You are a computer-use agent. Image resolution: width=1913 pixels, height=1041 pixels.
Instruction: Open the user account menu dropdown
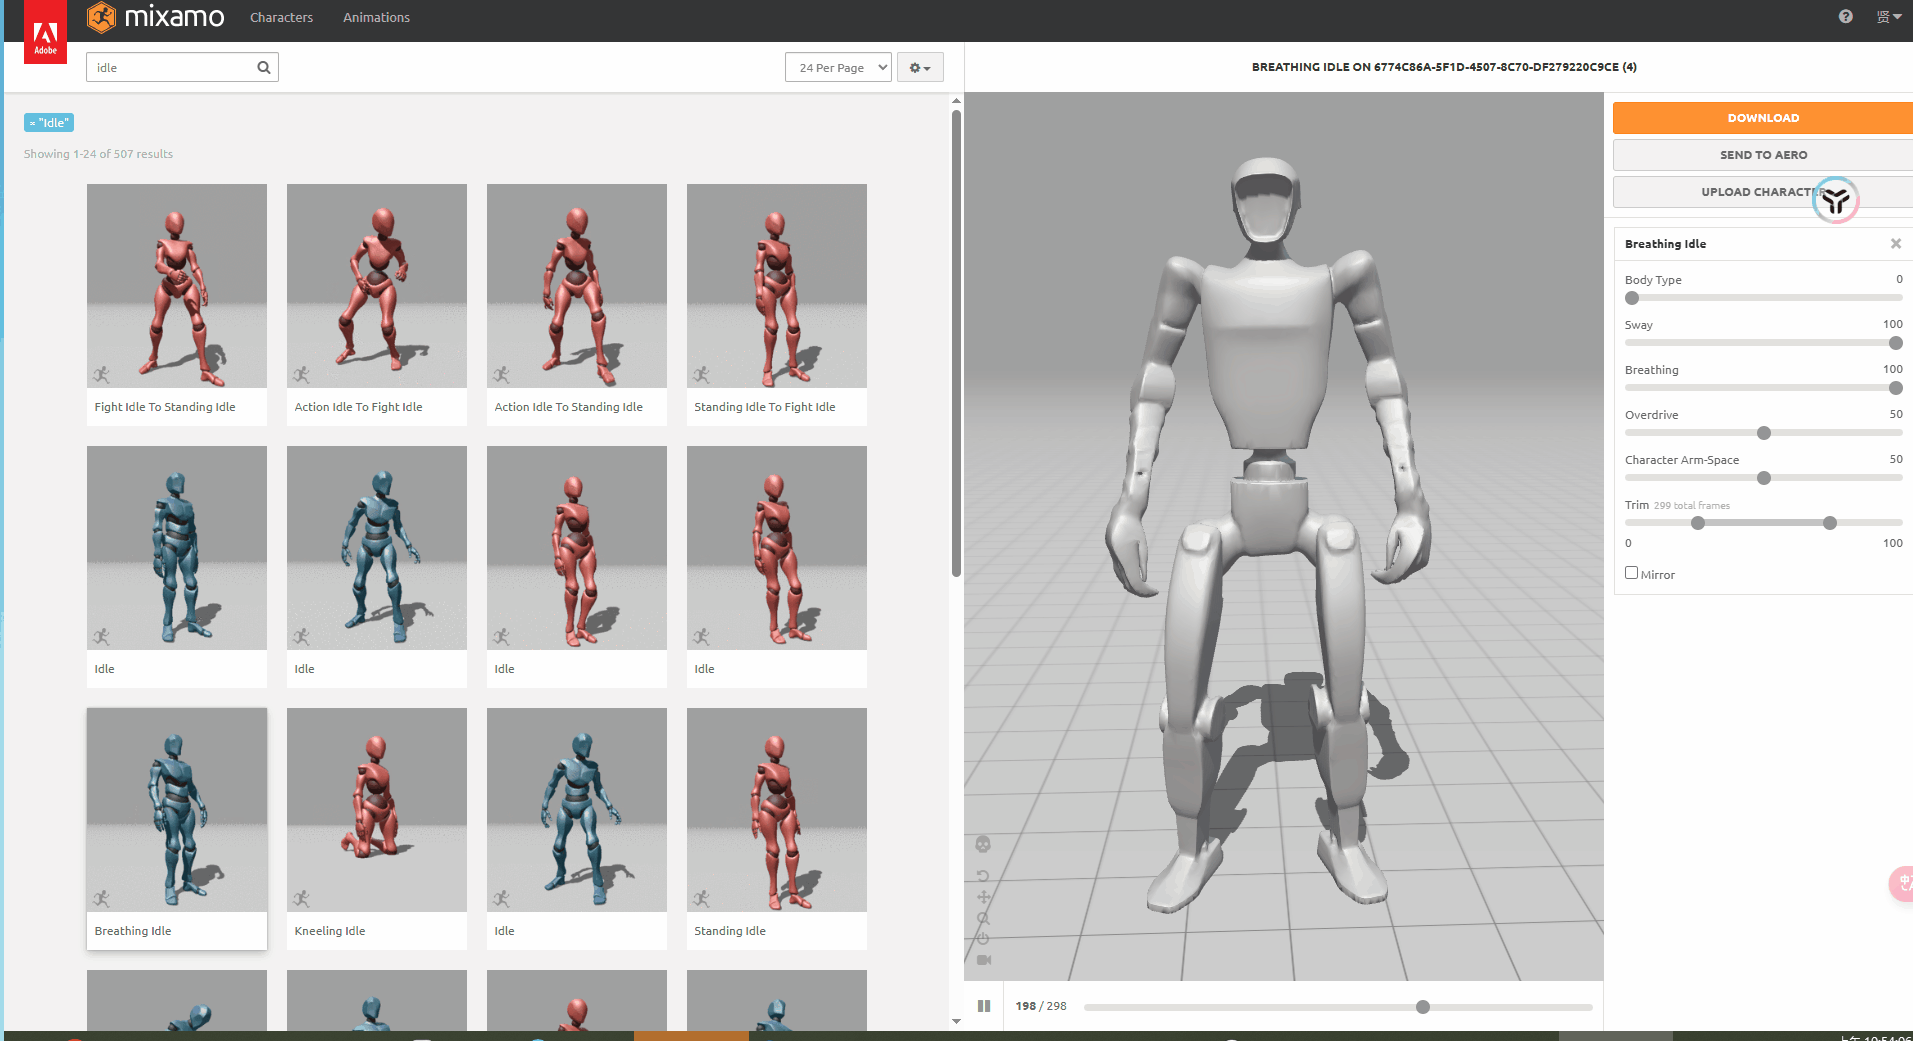tap(1888, 17)
